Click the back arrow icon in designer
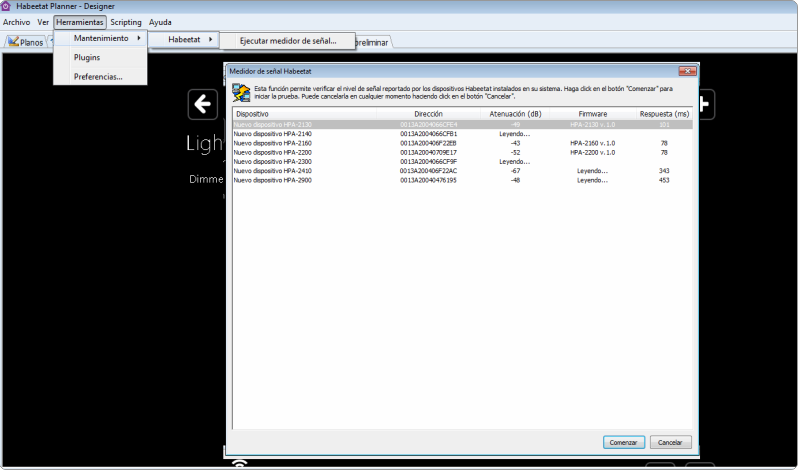Screen dimensions: 799x470 click(202, 105)
